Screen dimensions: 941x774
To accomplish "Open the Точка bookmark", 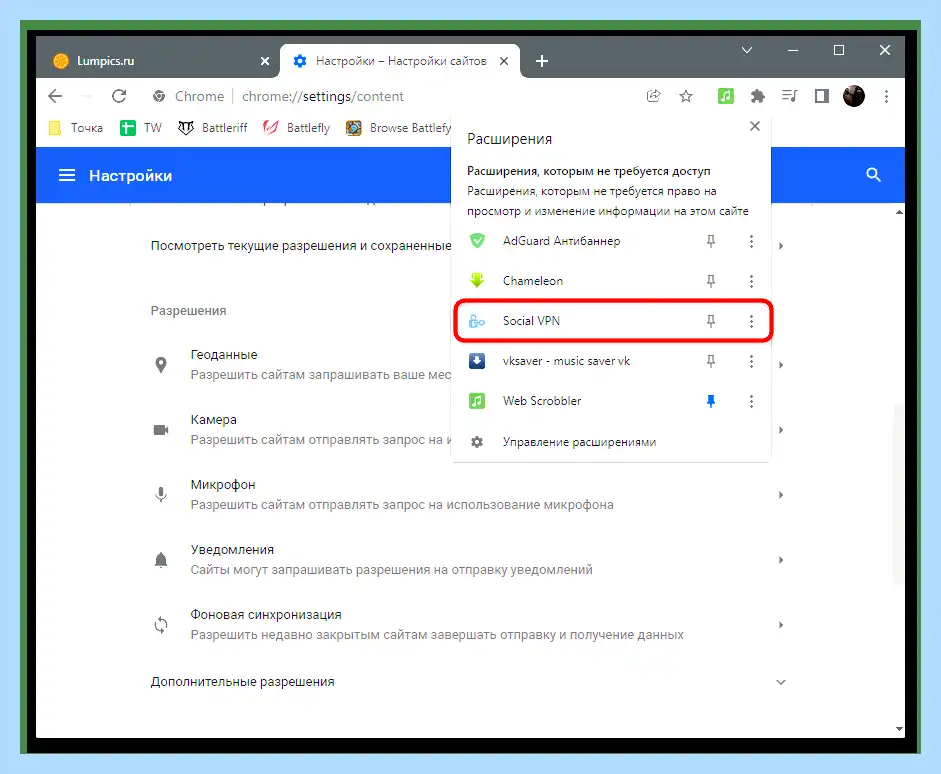I will [x=76, y=128].
